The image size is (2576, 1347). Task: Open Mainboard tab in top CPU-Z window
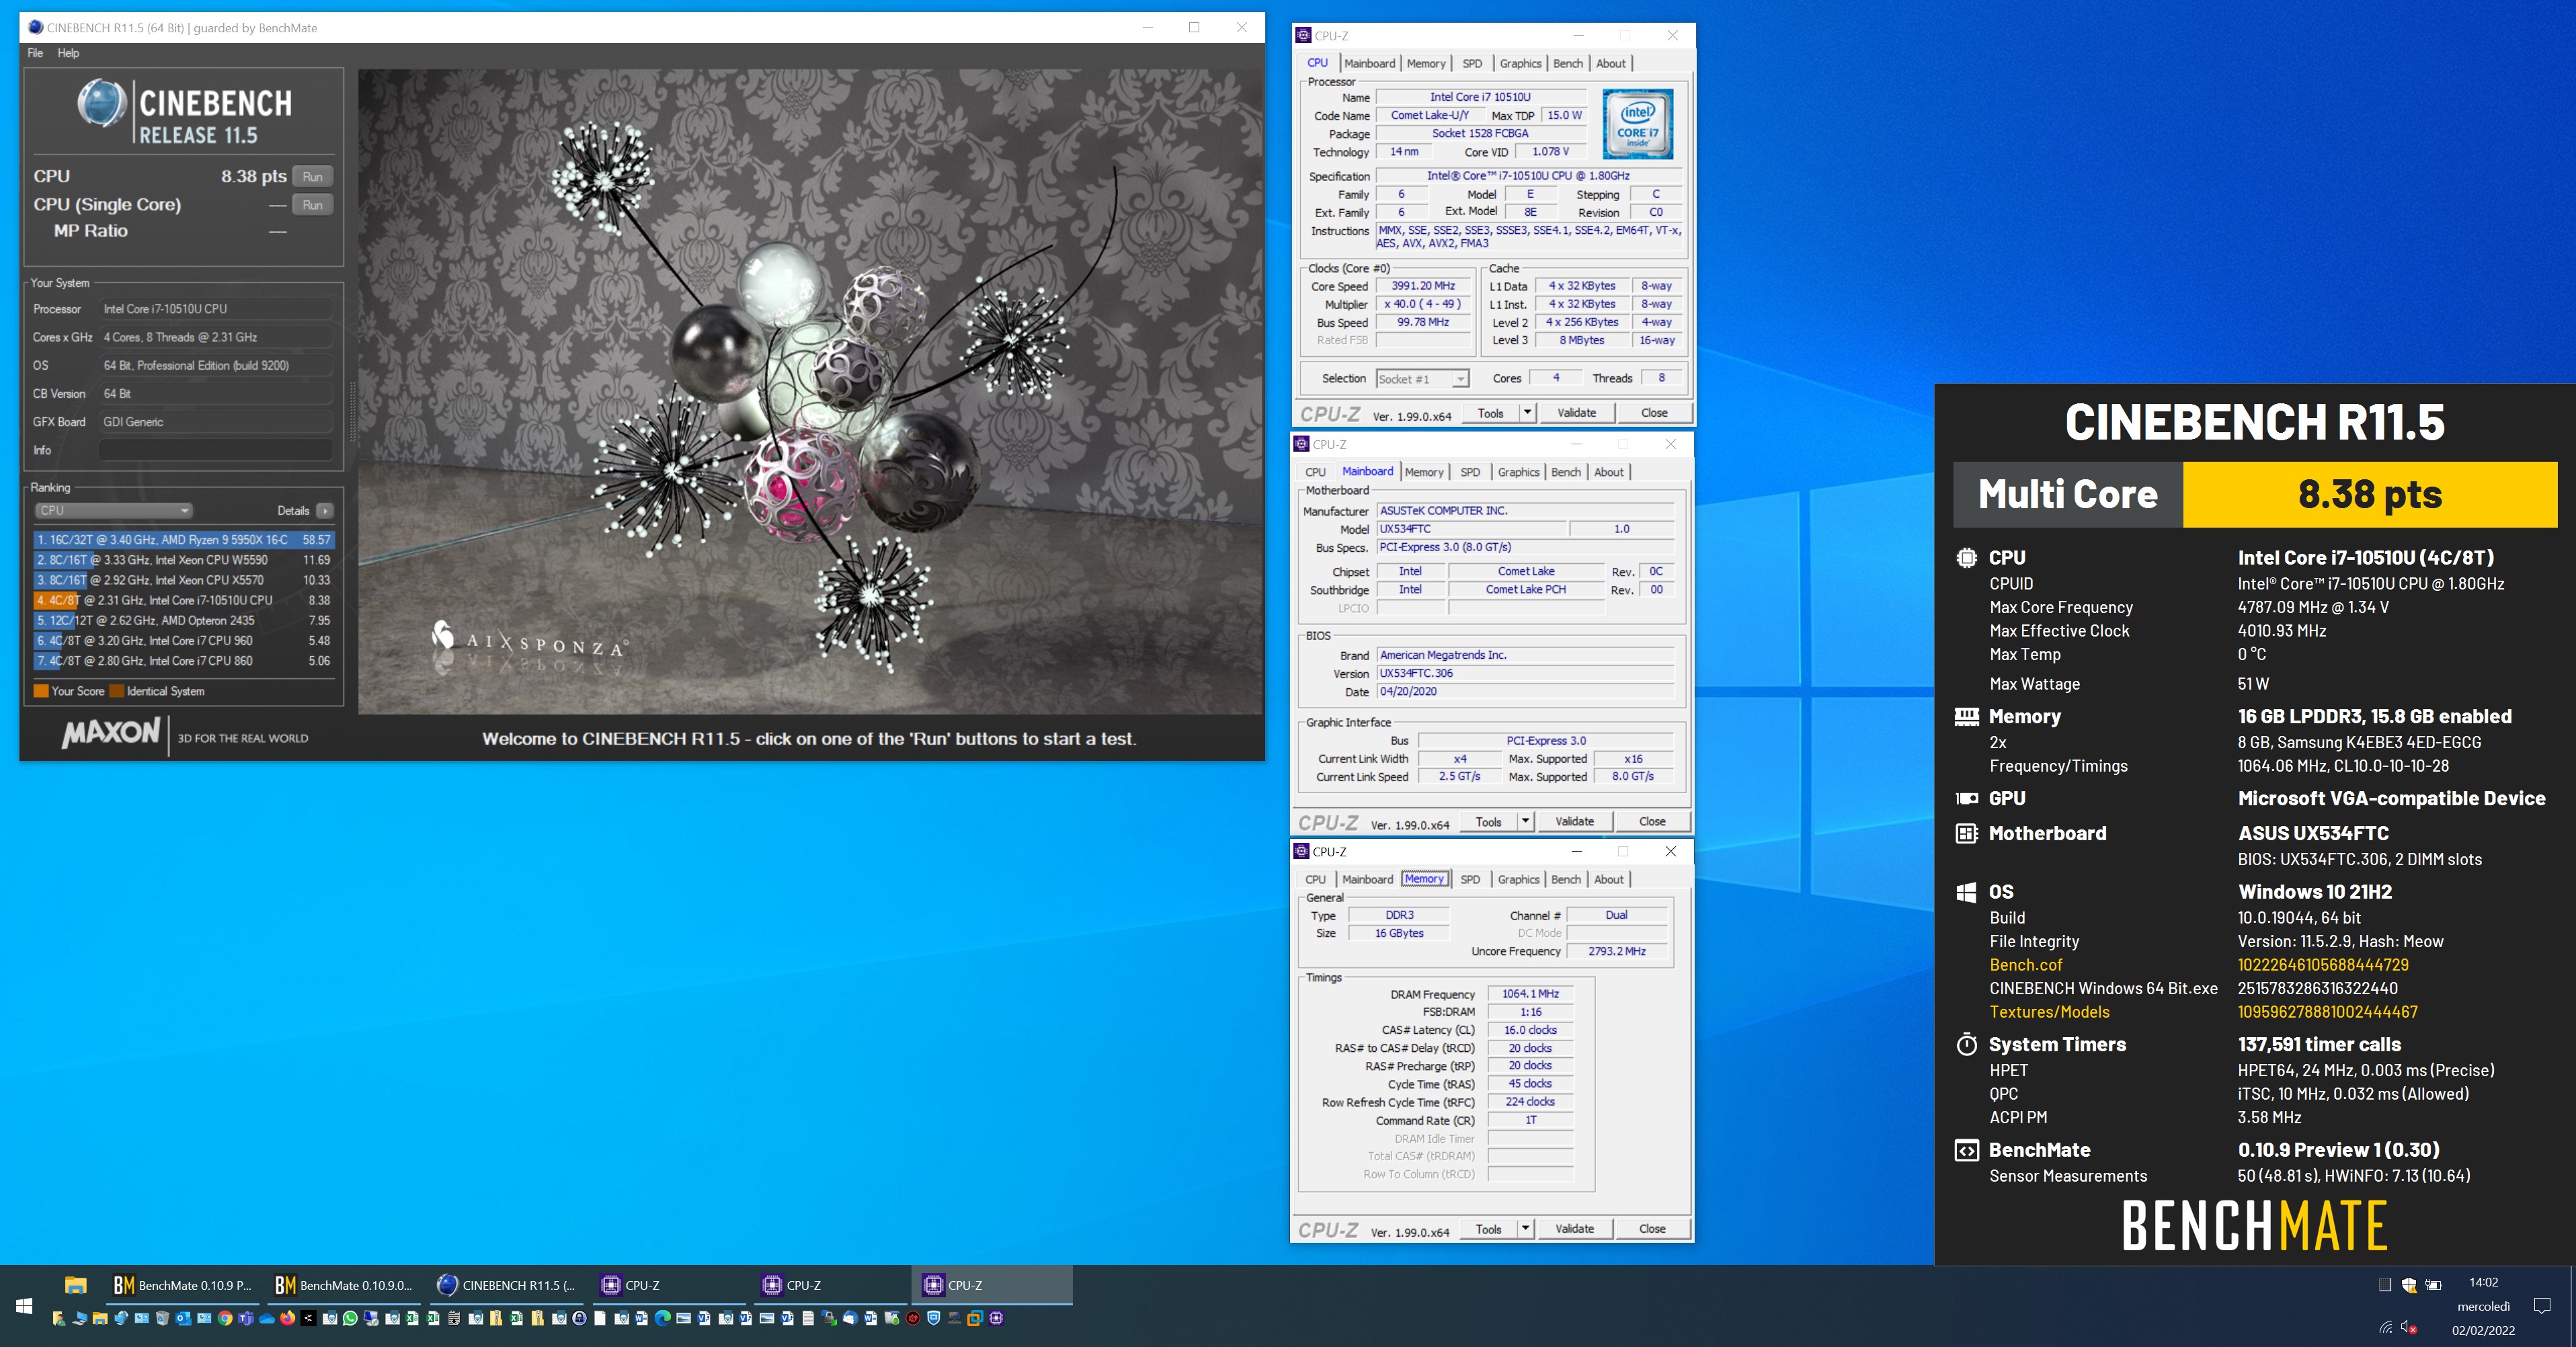pos(1369,63)
